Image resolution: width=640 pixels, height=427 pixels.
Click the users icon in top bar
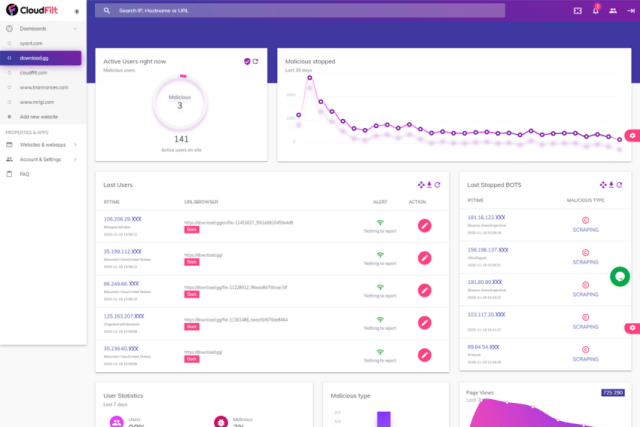point(613,10)
